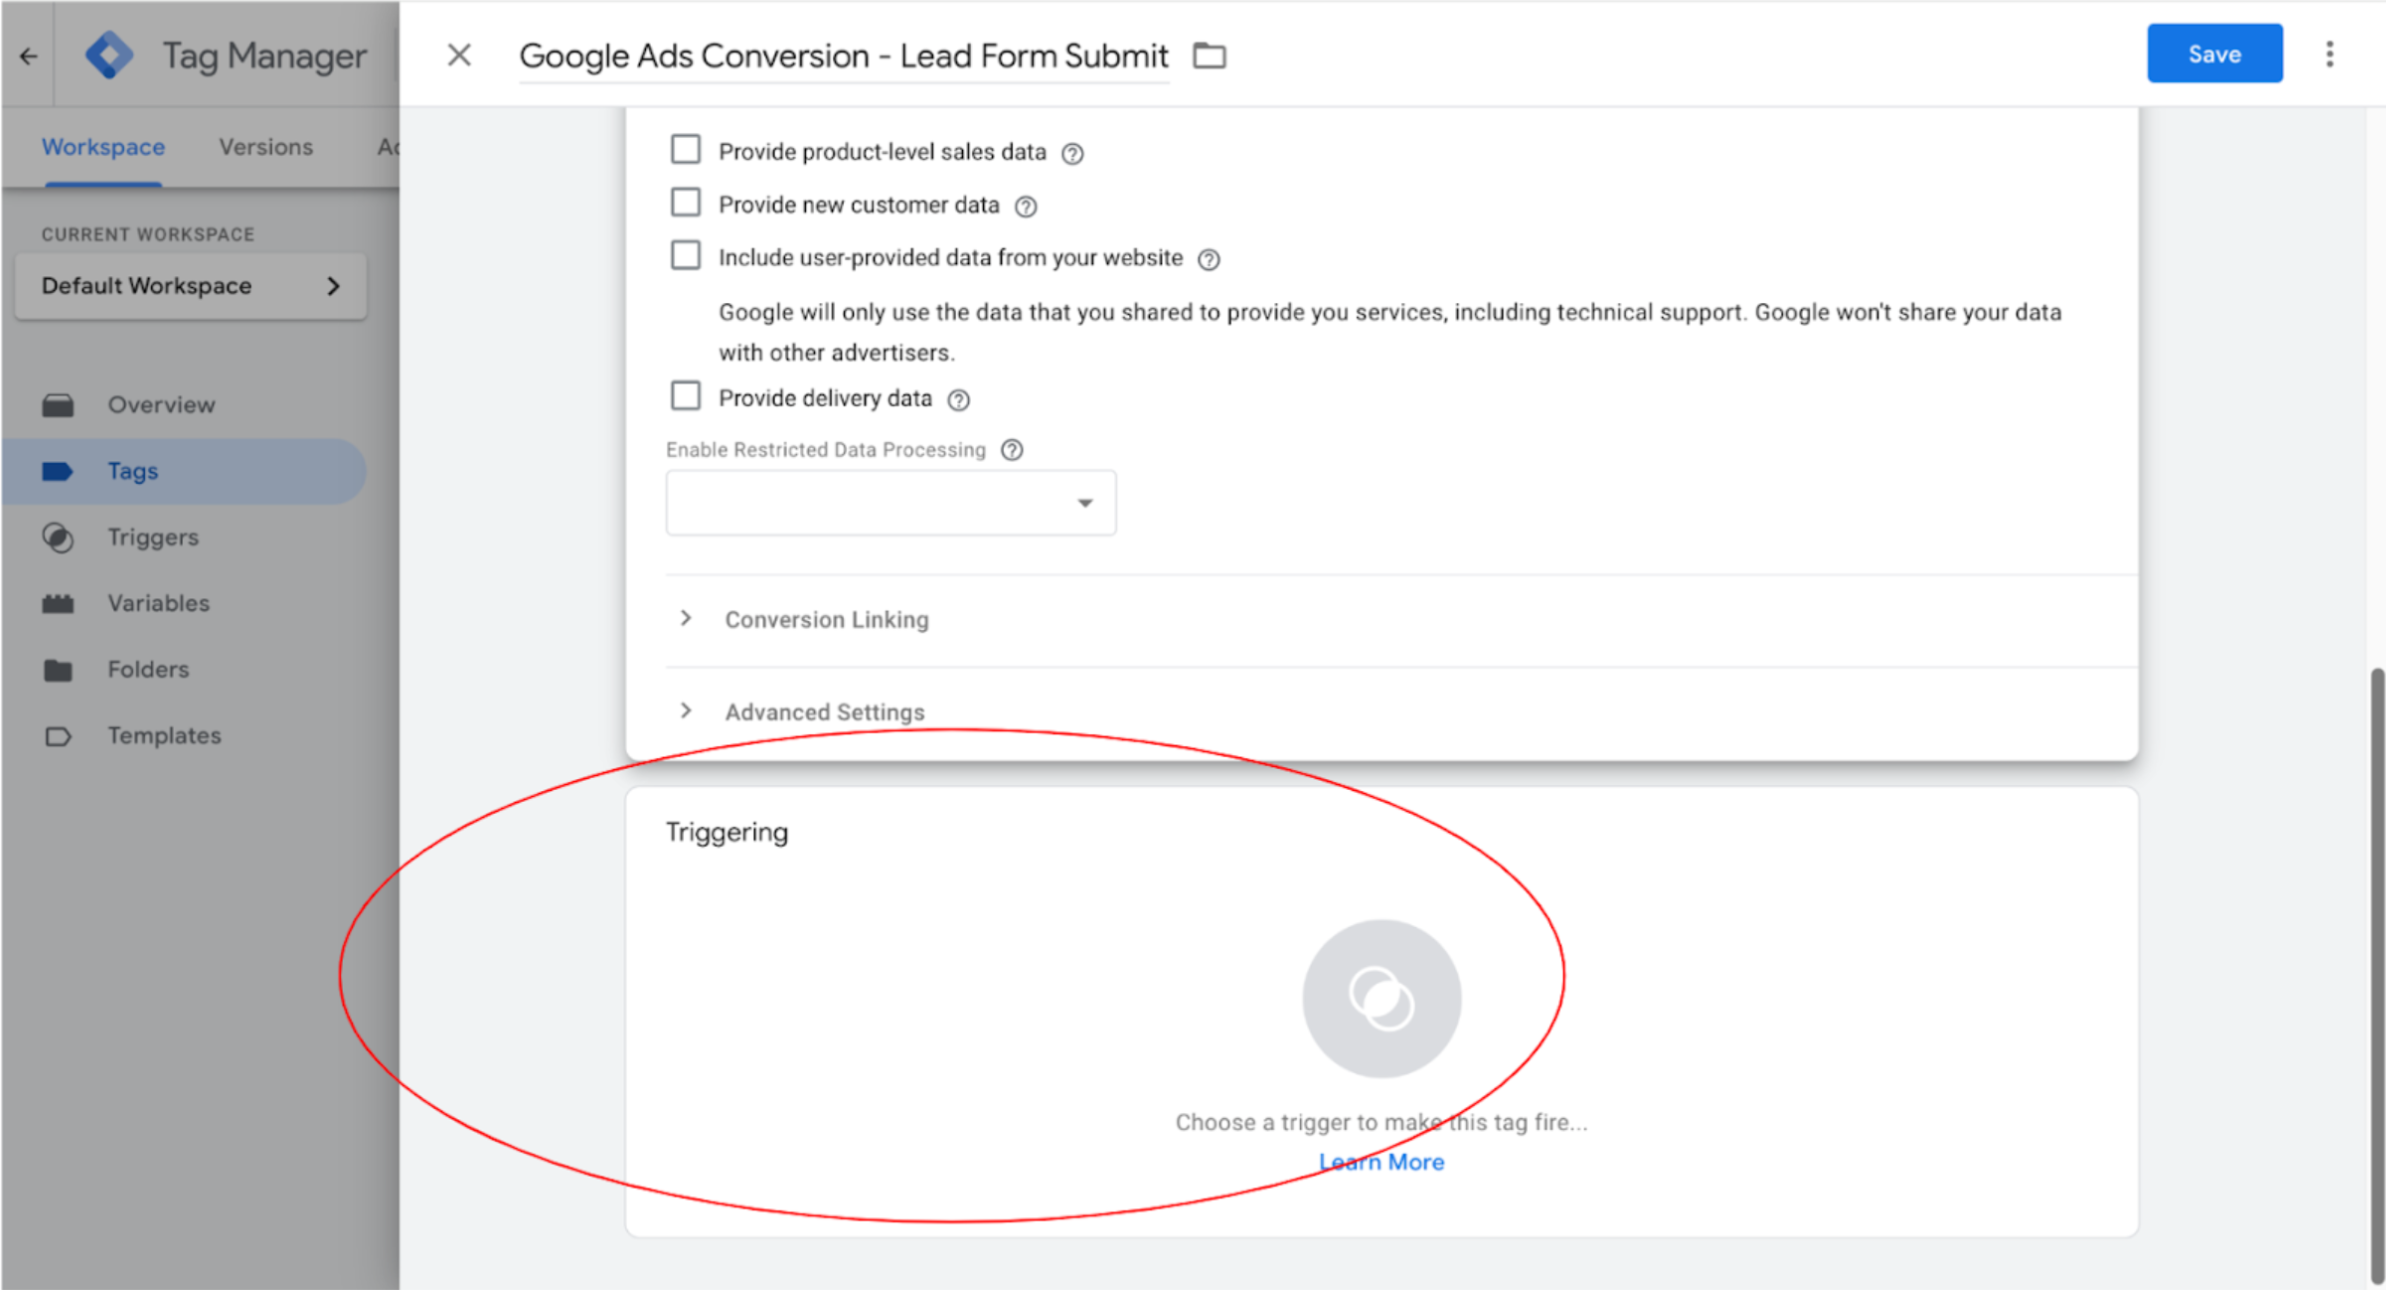Click the help icon beside new customer data
This screenshot has height=1292, width=2386.
coord(1025,206)
